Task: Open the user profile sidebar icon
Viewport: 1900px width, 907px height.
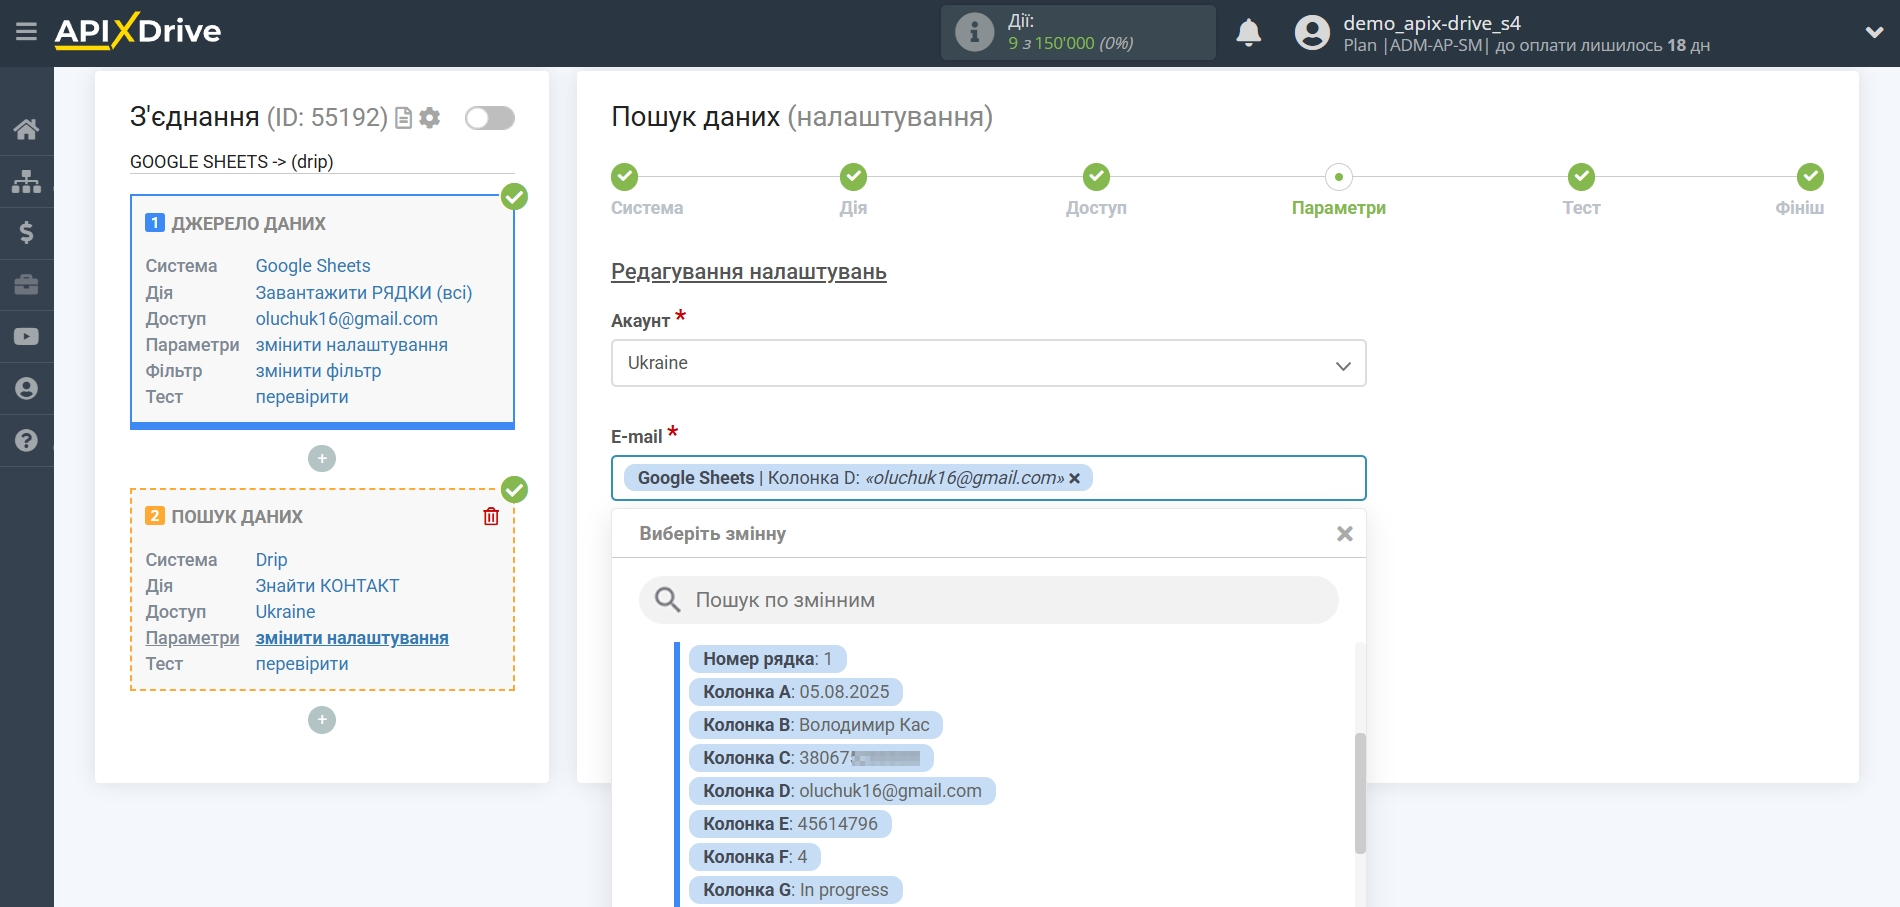Action: [27, 389]
